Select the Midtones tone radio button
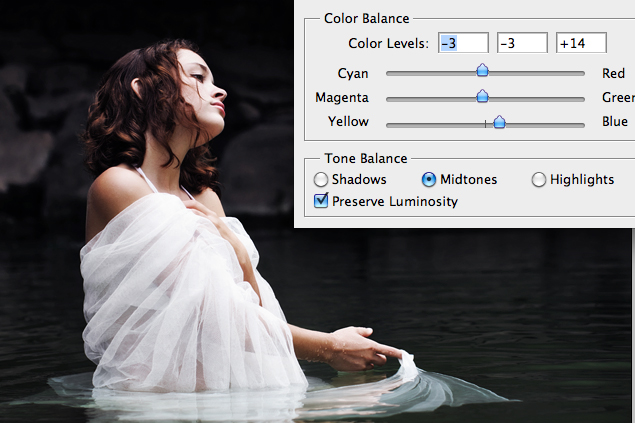 429,179
